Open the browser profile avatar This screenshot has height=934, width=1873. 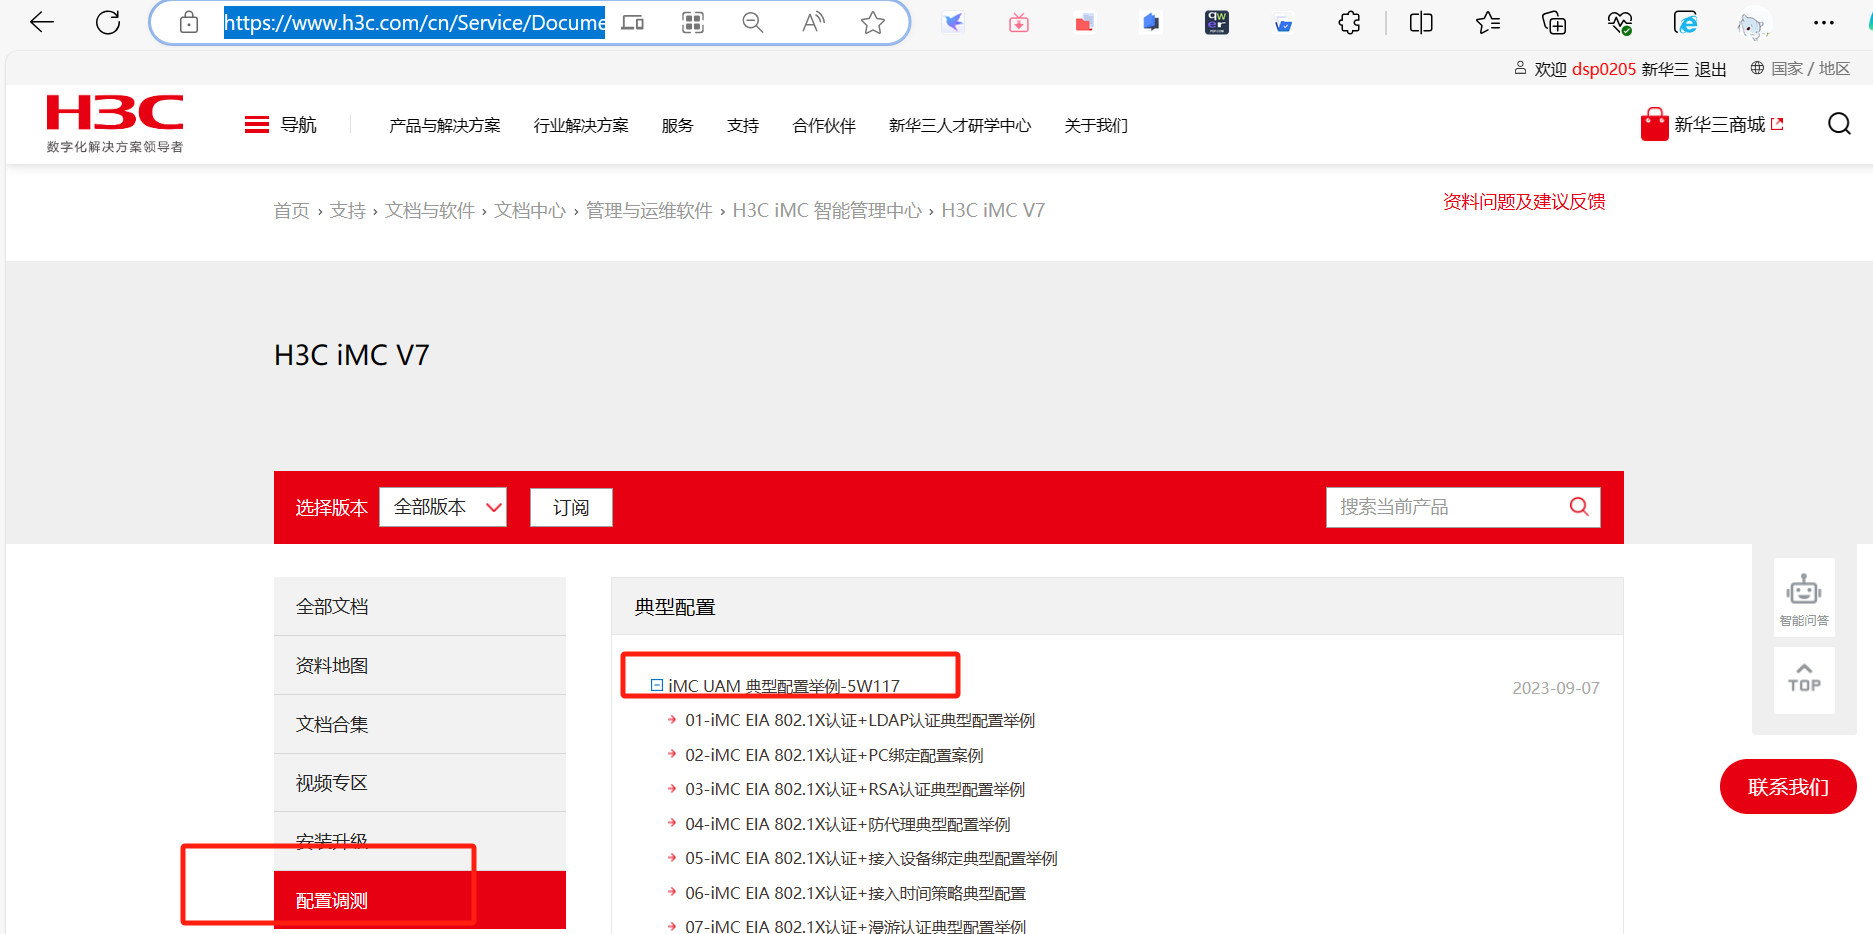coord(1752,24)
